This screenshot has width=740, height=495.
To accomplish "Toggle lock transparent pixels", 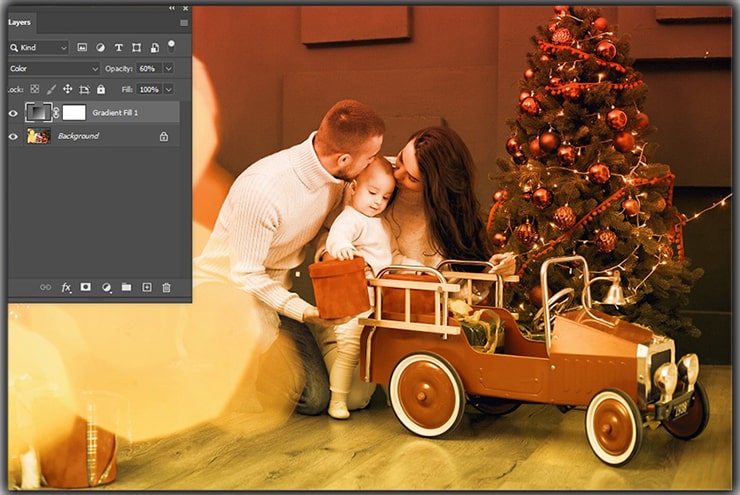I will 34,89.
